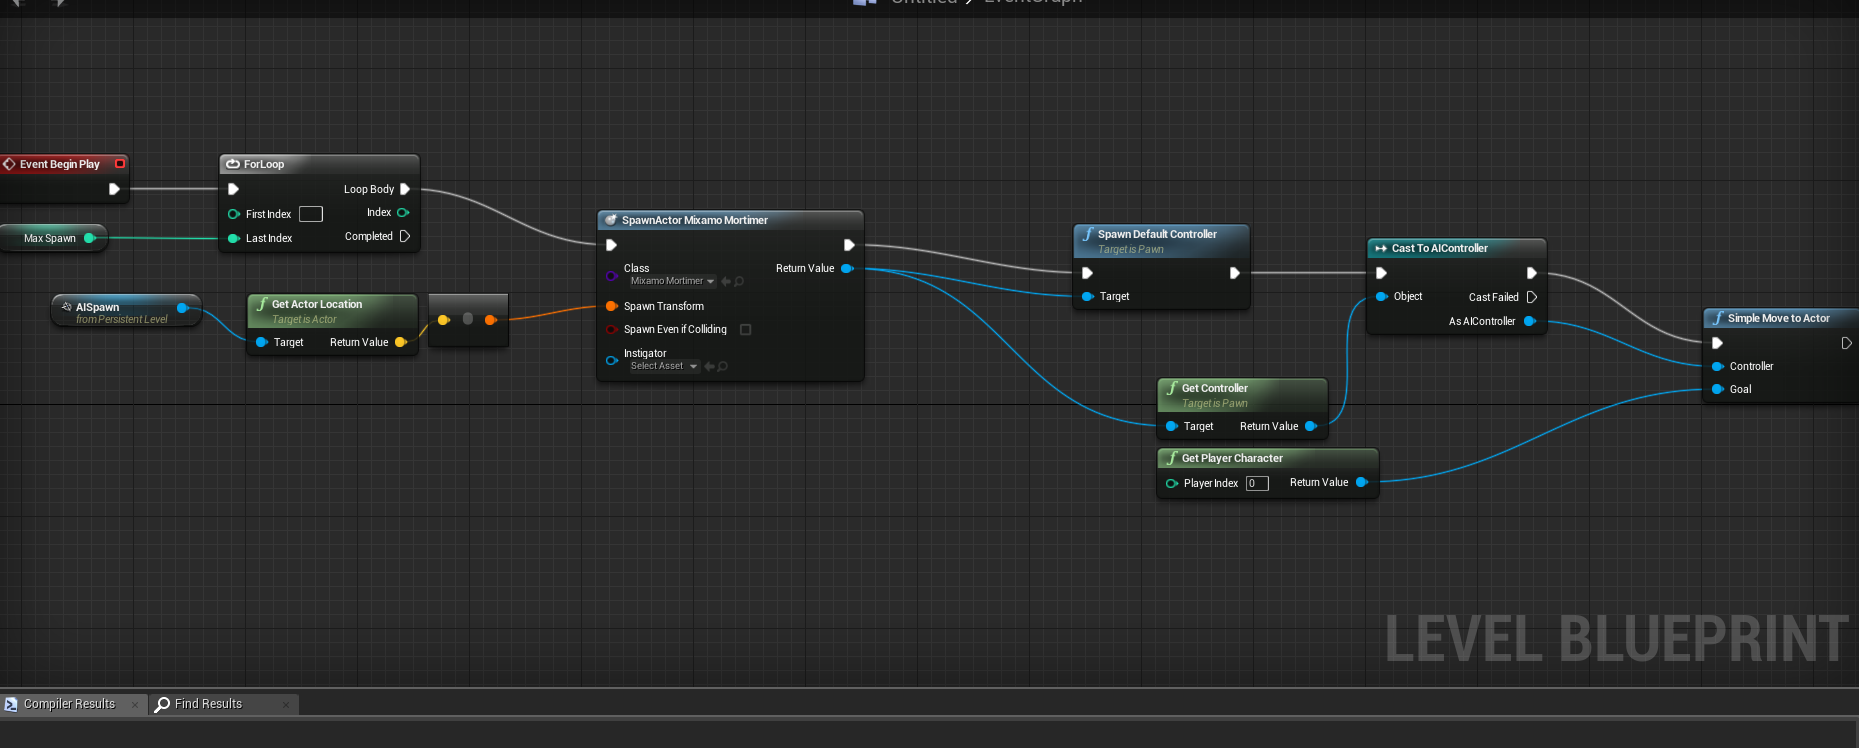Image resolution: width=1859 pixels, height=748 pixels.
Task: Select the Spawn Default Controller node title
Action: 1157,234
